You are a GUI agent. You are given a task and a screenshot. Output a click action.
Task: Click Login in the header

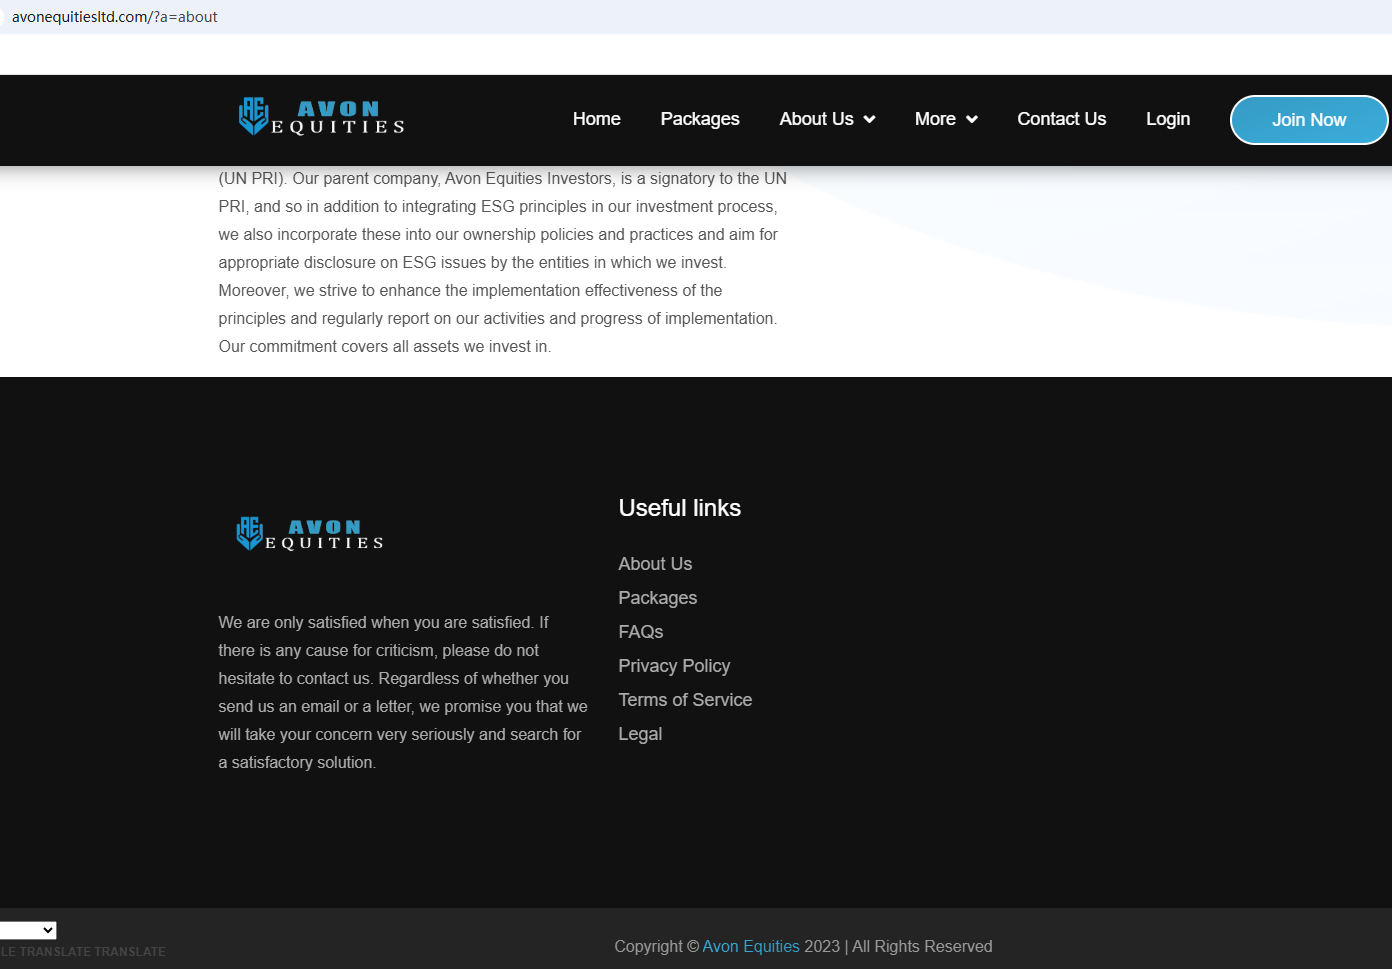1168,119
